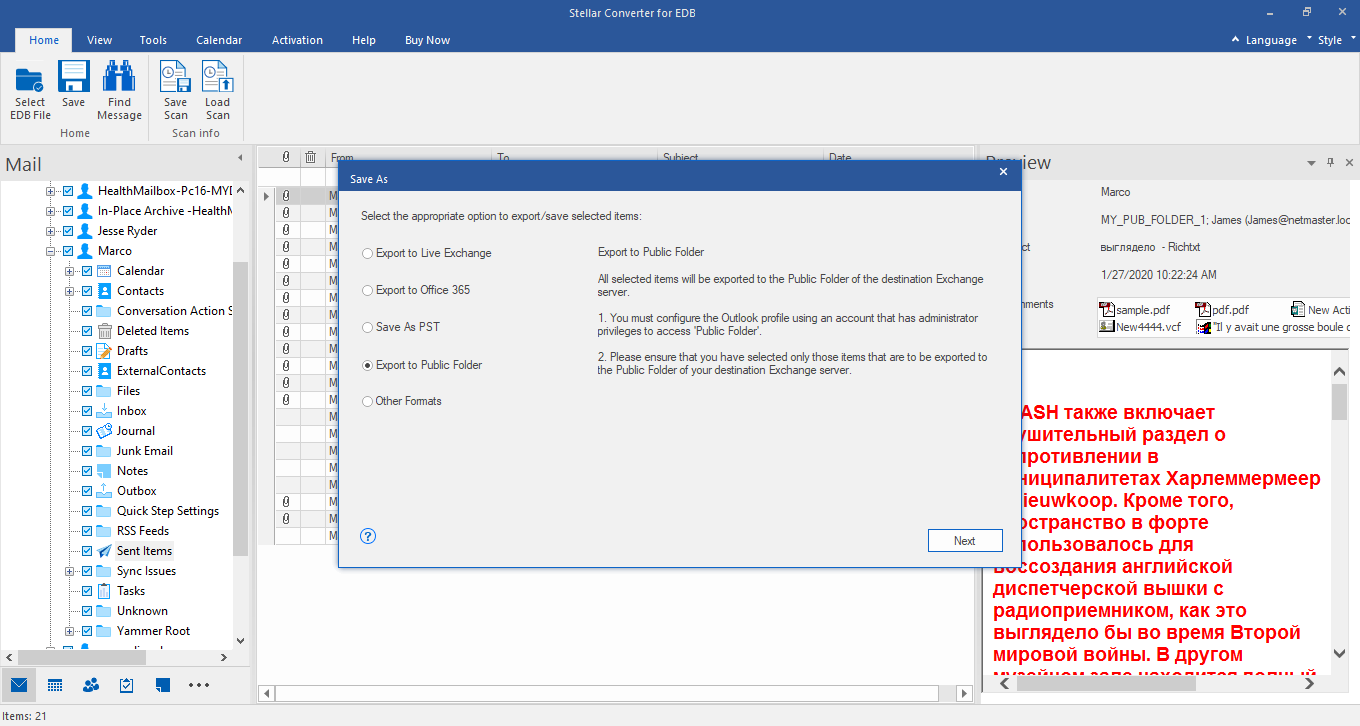
Task: Open the Contacts people icon at the bottom
Action: tap(91, 685)
